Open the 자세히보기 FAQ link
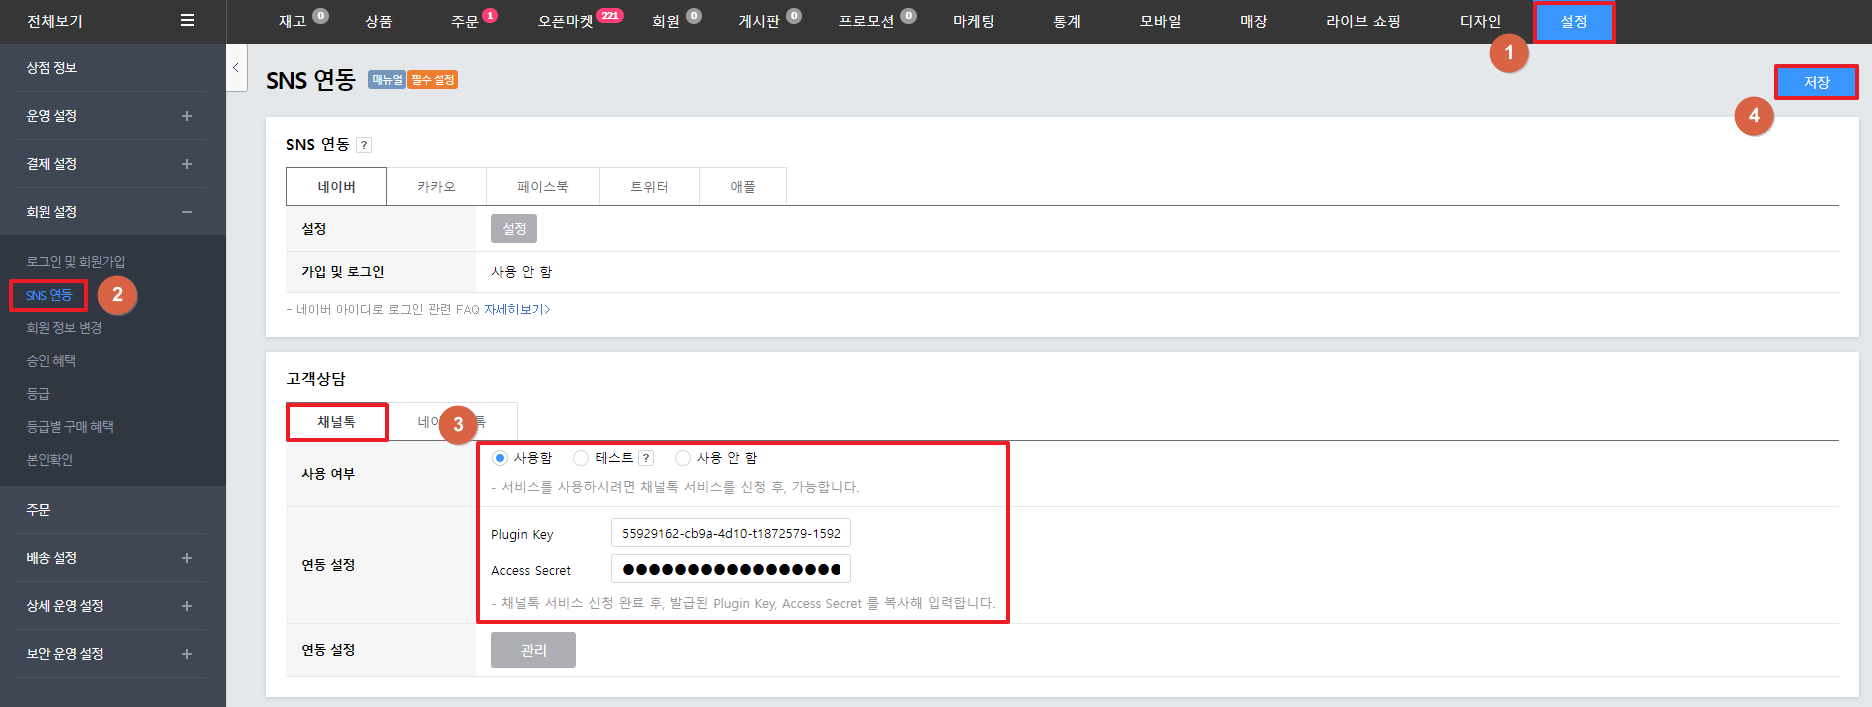Viewport: 1872px width, 707px height. (517, 310)
